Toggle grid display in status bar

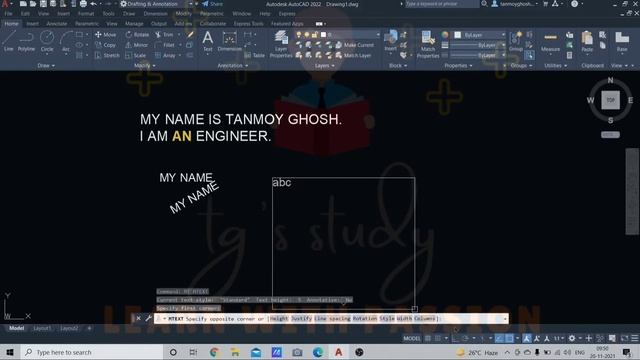pyautogui.click(x=428, y=338)
